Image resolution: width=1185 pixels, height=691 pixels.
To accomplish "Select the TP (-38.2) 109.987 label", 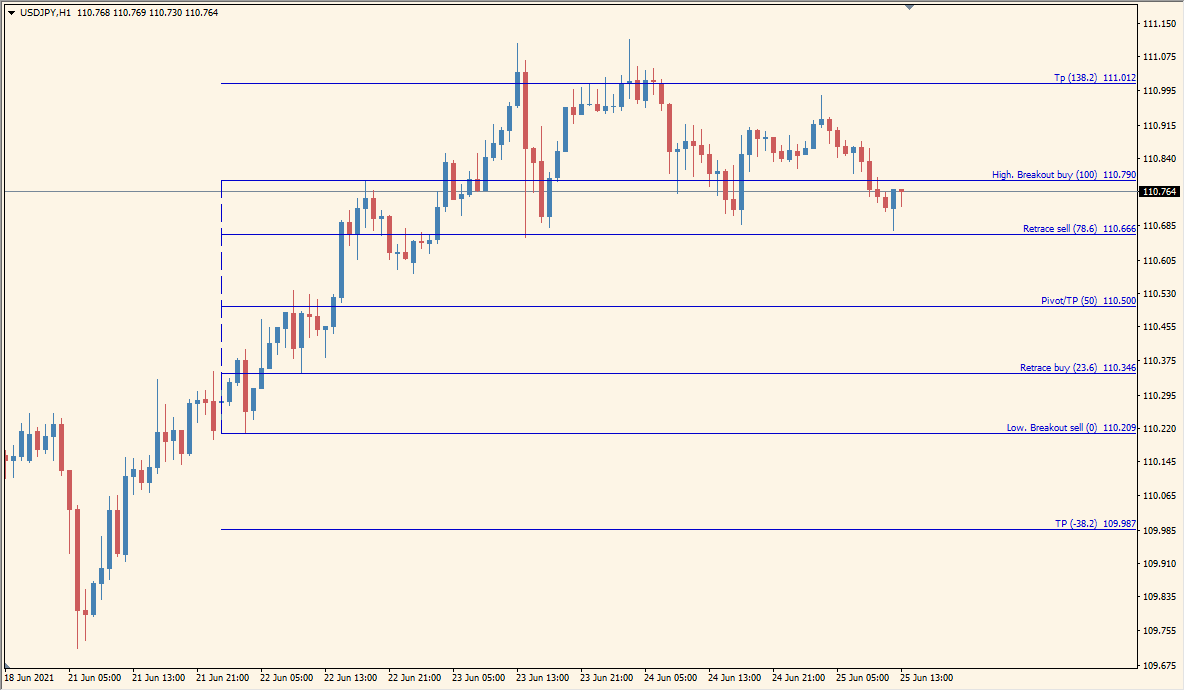I will click(x=1095, y=524).
